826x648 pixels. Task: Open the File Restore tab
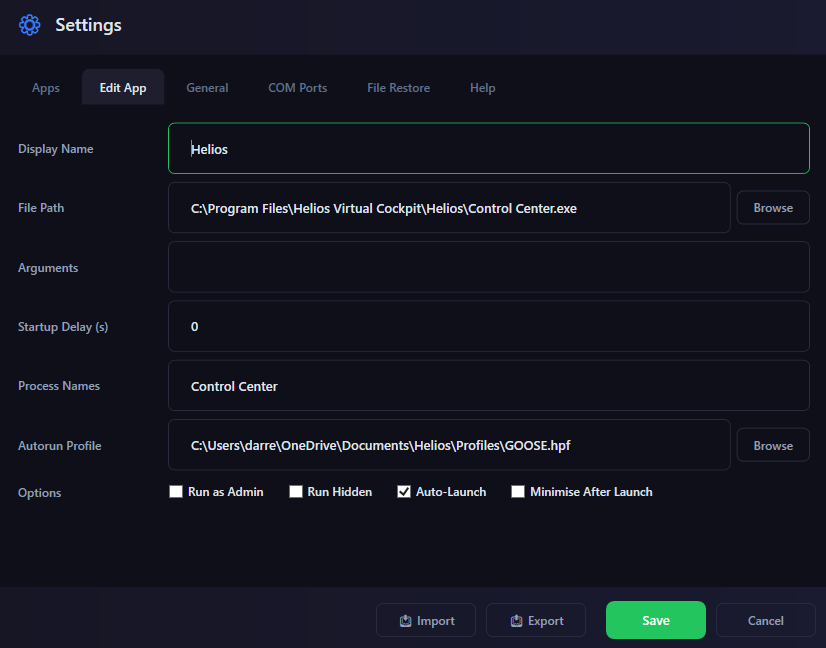398,88
